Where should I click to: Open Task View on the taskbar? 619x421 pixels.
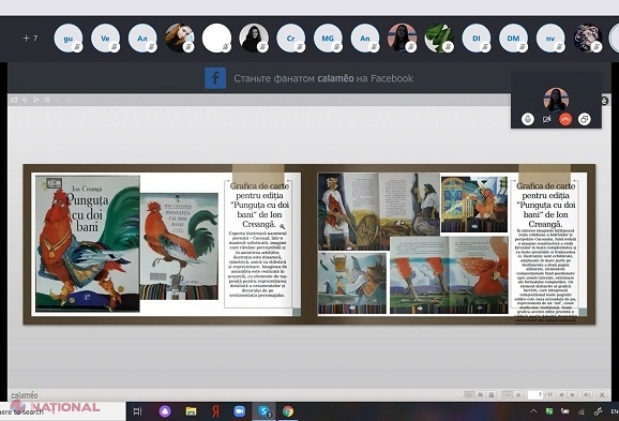point(137,412)
